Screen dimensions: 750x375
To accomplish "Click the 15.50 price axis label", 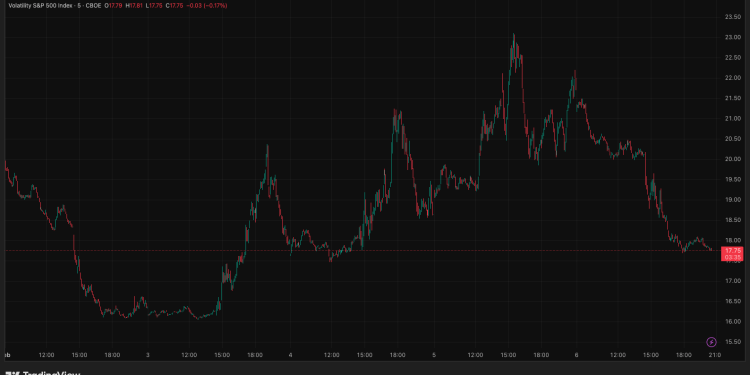I will click(x=733, y=342).
